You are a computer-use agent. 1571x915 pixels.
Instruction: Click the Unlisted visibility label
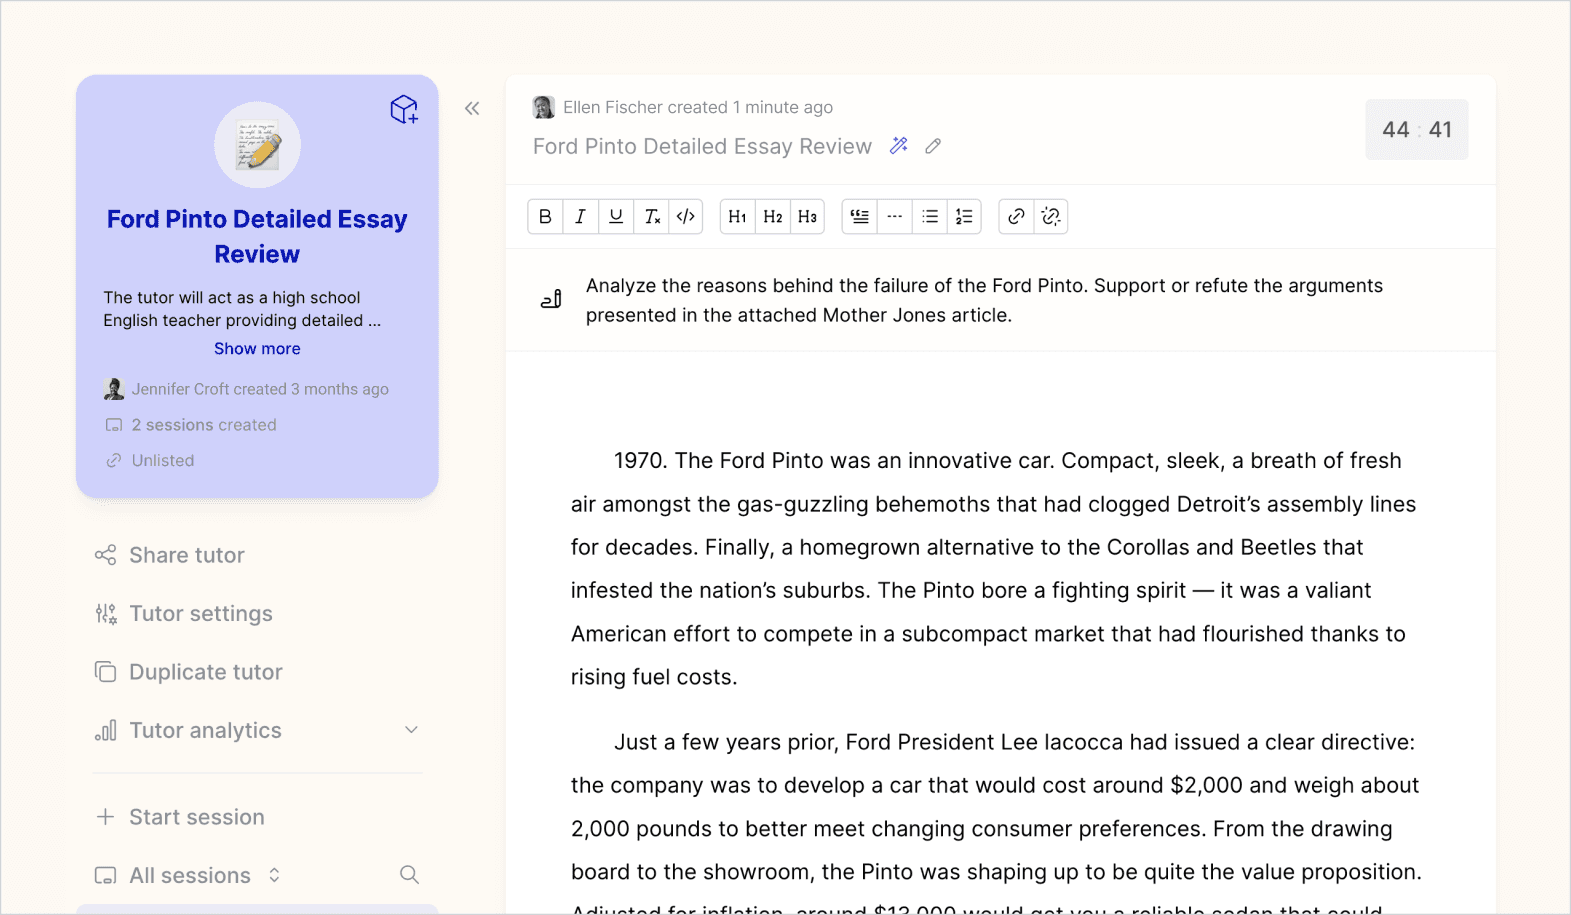pos(163,461)
